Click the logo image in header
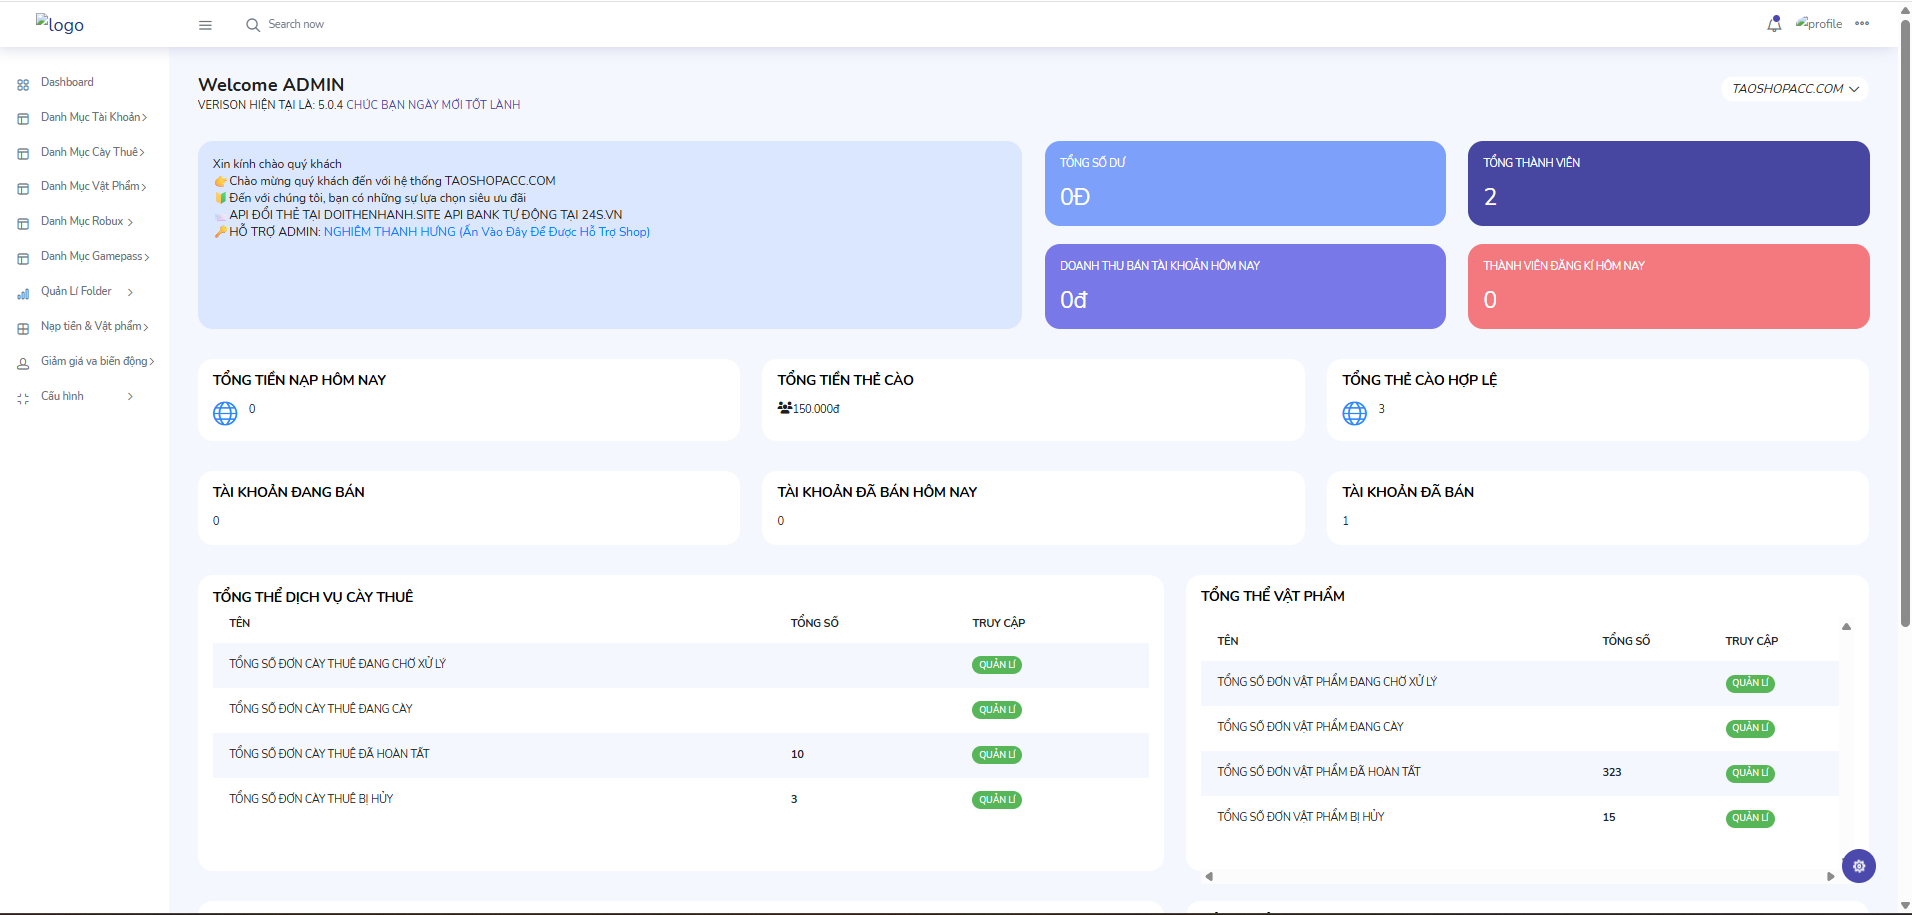 click(60, 24)
